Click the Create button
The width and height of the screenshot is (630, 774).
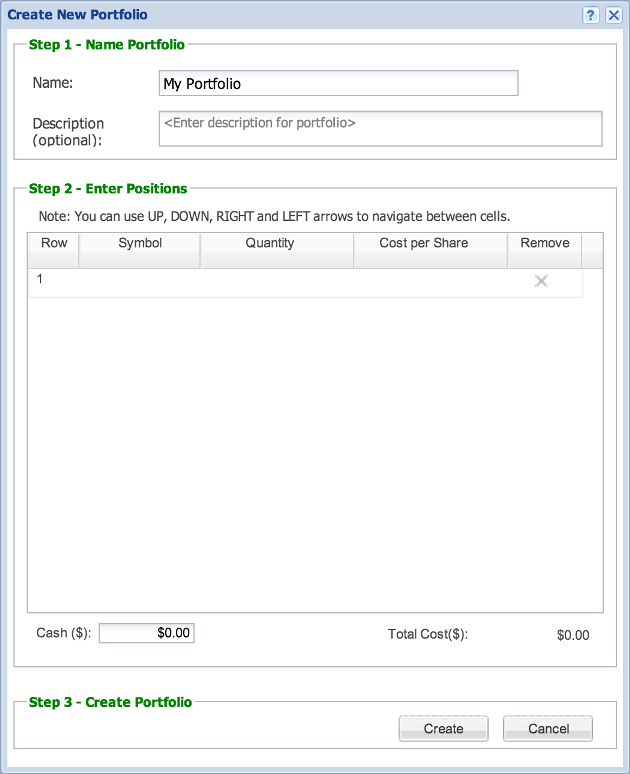443,729
